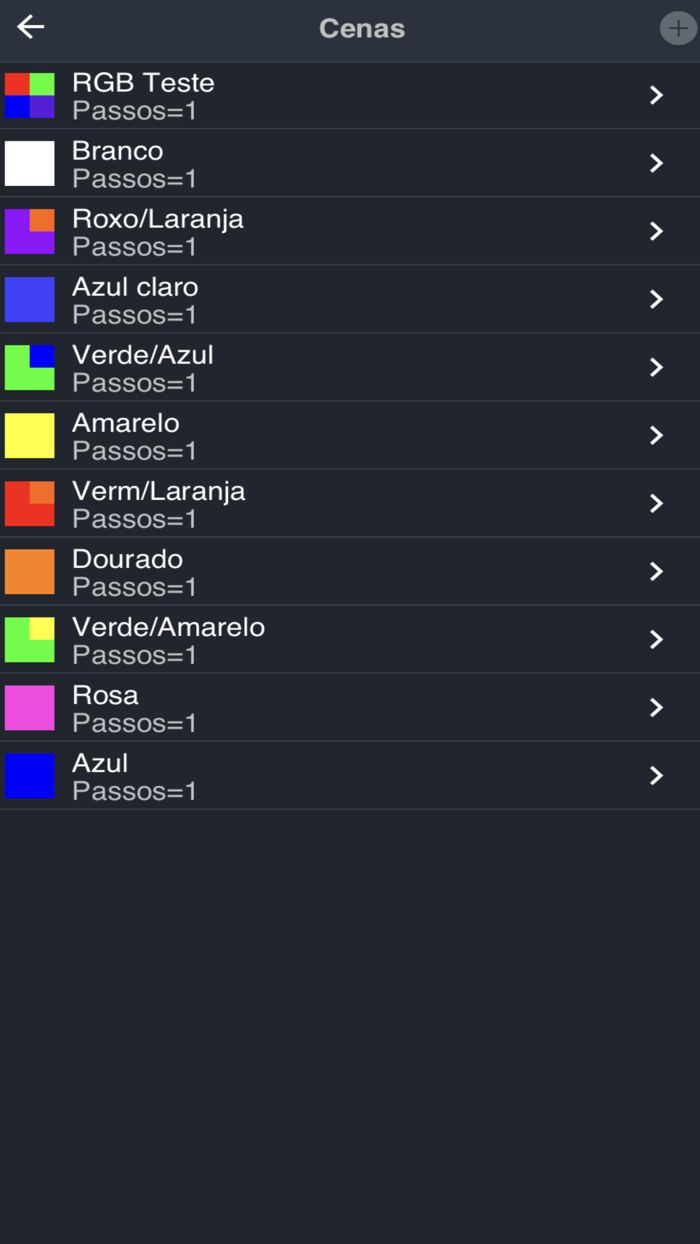This screenshot has width=700, height=1244.
Task: Tap the back arrow to leave Cenas
Action: coord(29,27)
